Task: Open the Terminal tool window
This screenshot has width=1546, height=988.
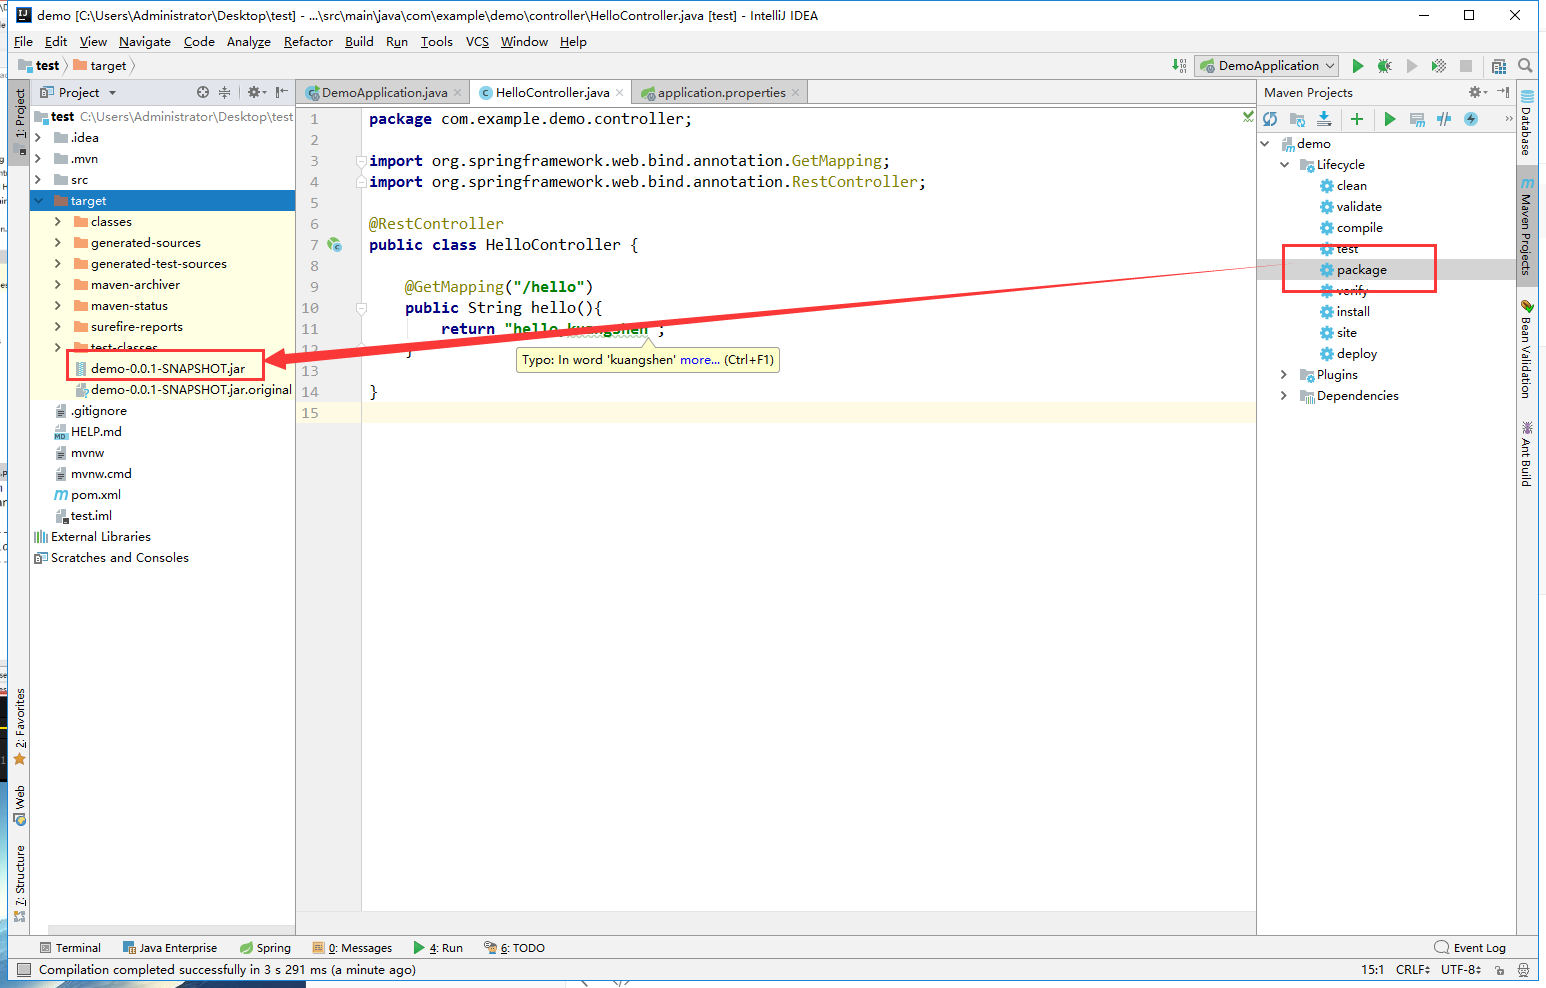Action: (x=70, y=948)
